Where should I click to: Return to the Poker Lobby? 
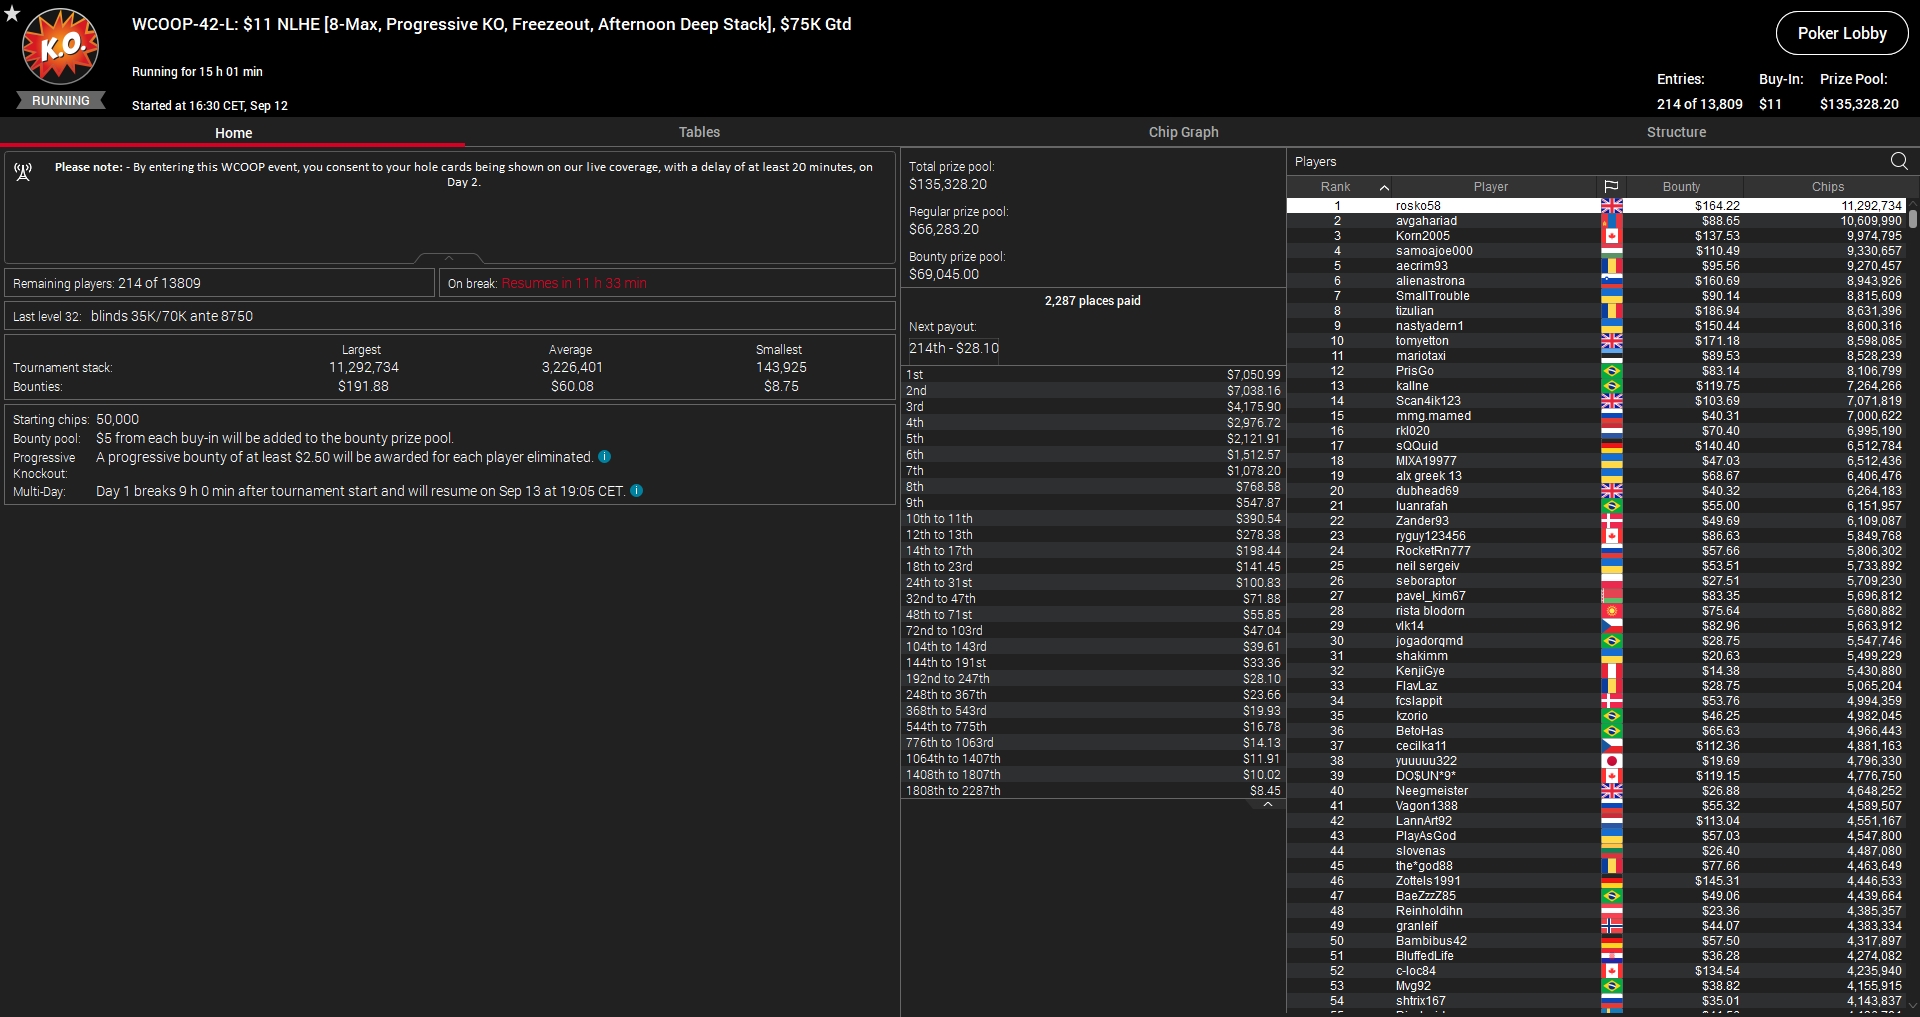[1842, 33]
